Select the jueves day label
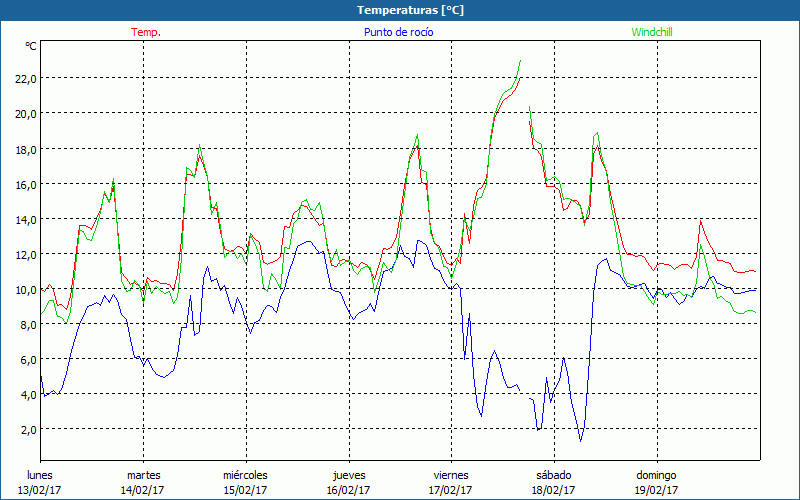Viewport: 800px width, 500px height. click(x=348, y=474)
